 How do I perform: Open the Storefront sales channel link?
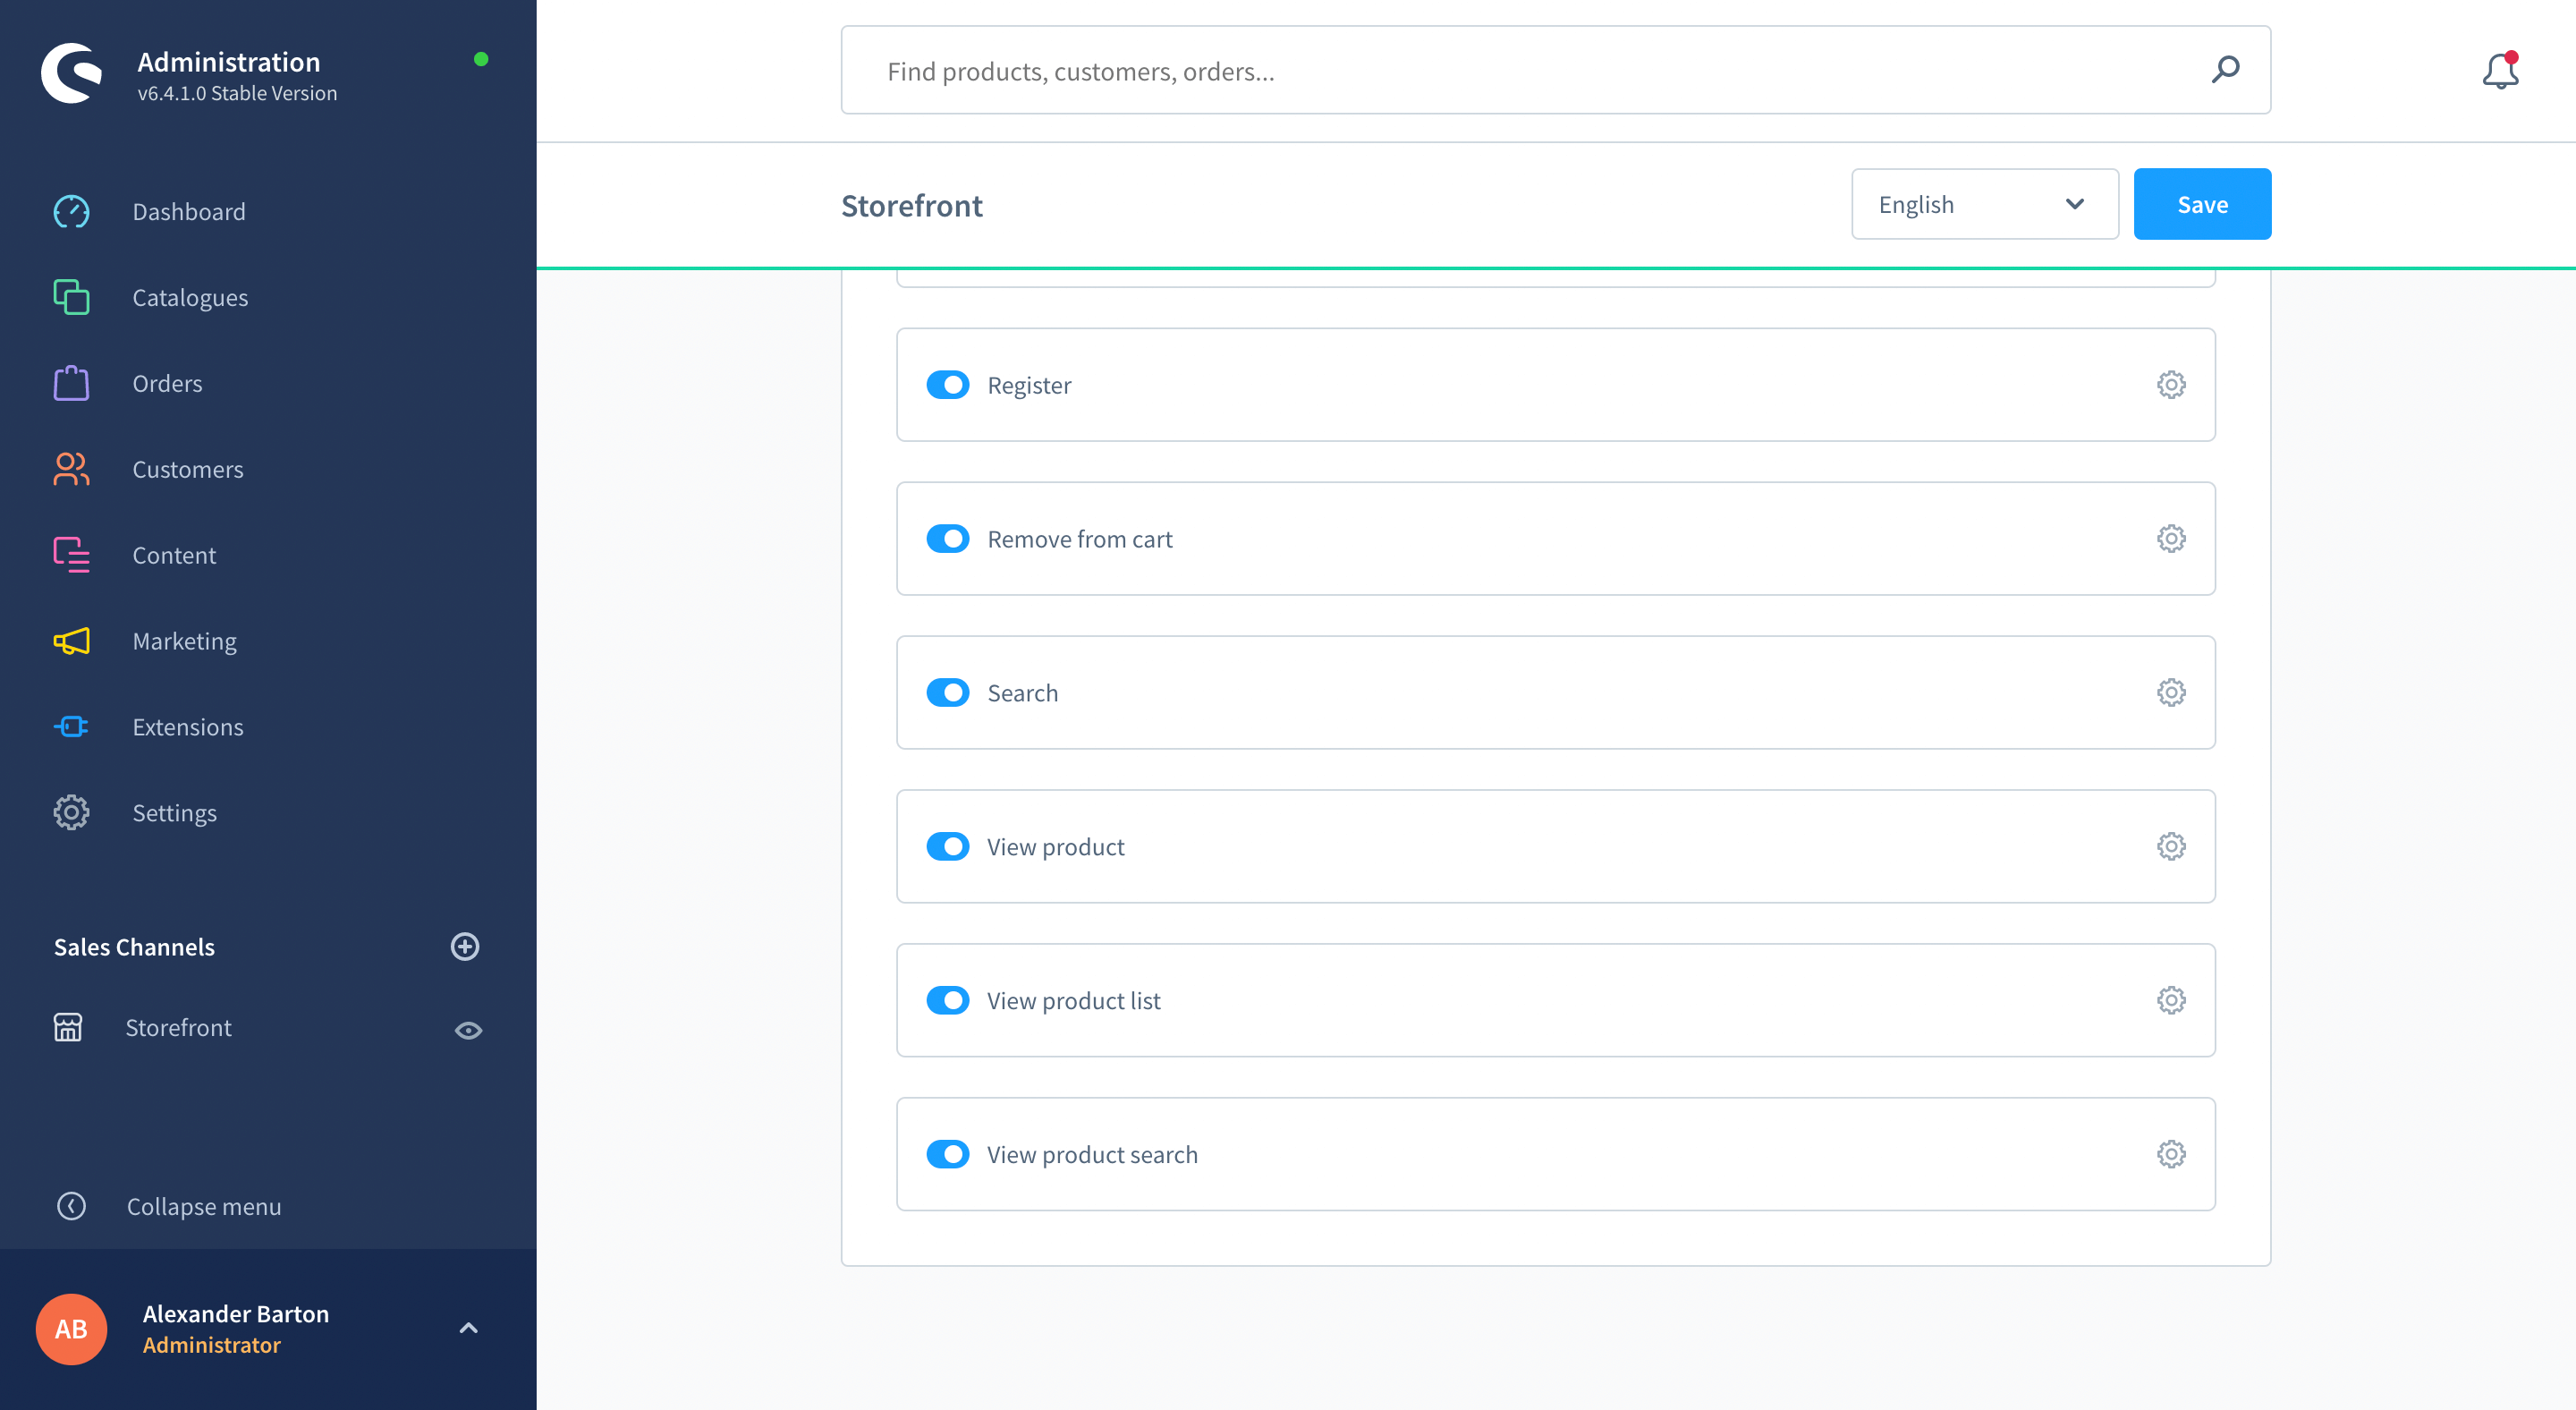(x=178, y=1028)
